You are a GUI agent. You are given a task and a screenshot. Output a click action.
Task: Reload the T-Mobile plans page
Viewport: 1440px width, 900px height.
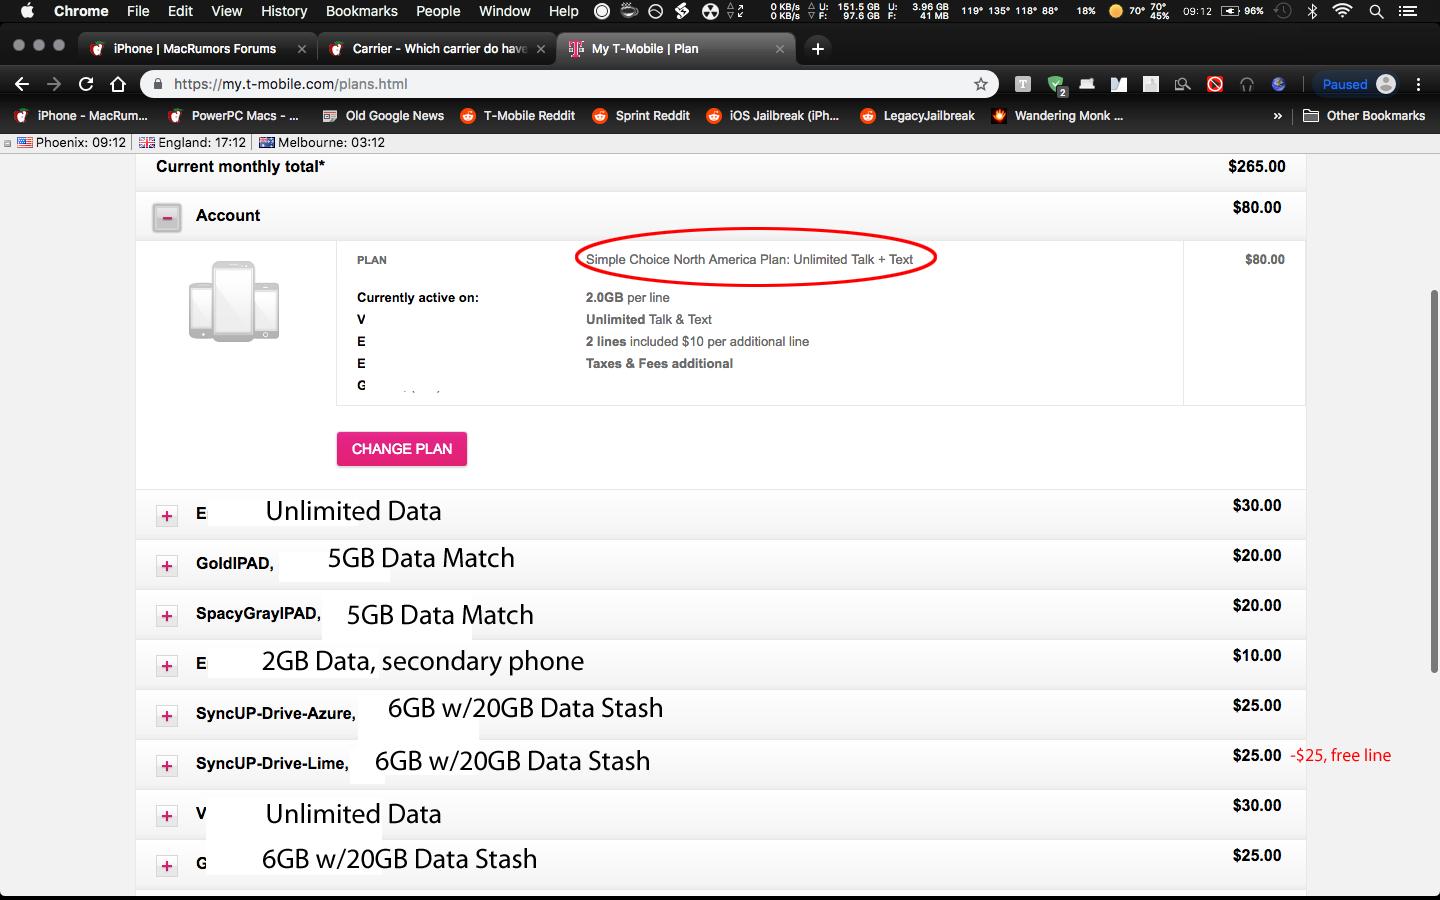[86, 84]
